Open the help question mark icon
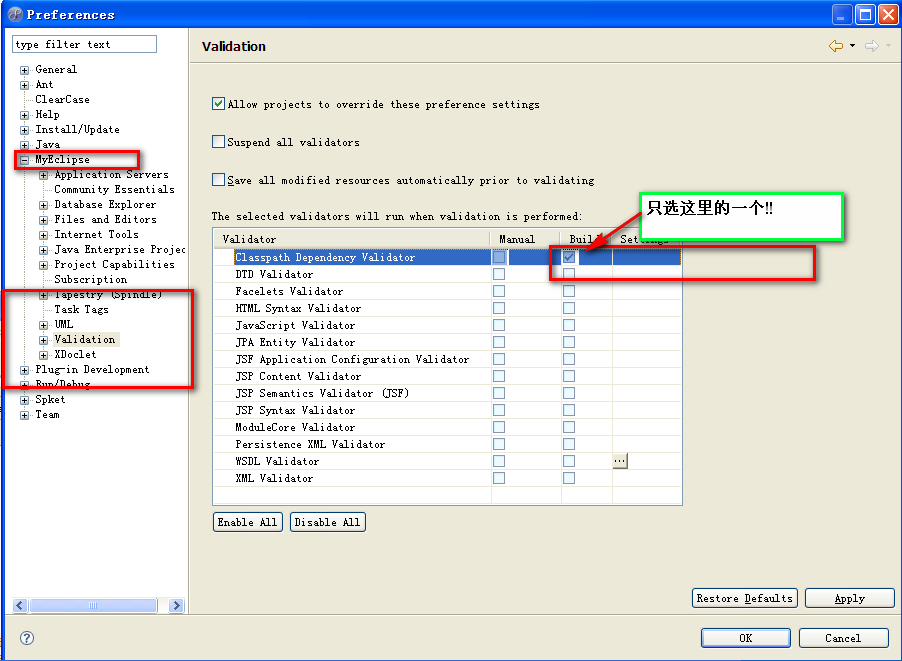This screenshot has height=661, width=902. (x=26, y=637)
